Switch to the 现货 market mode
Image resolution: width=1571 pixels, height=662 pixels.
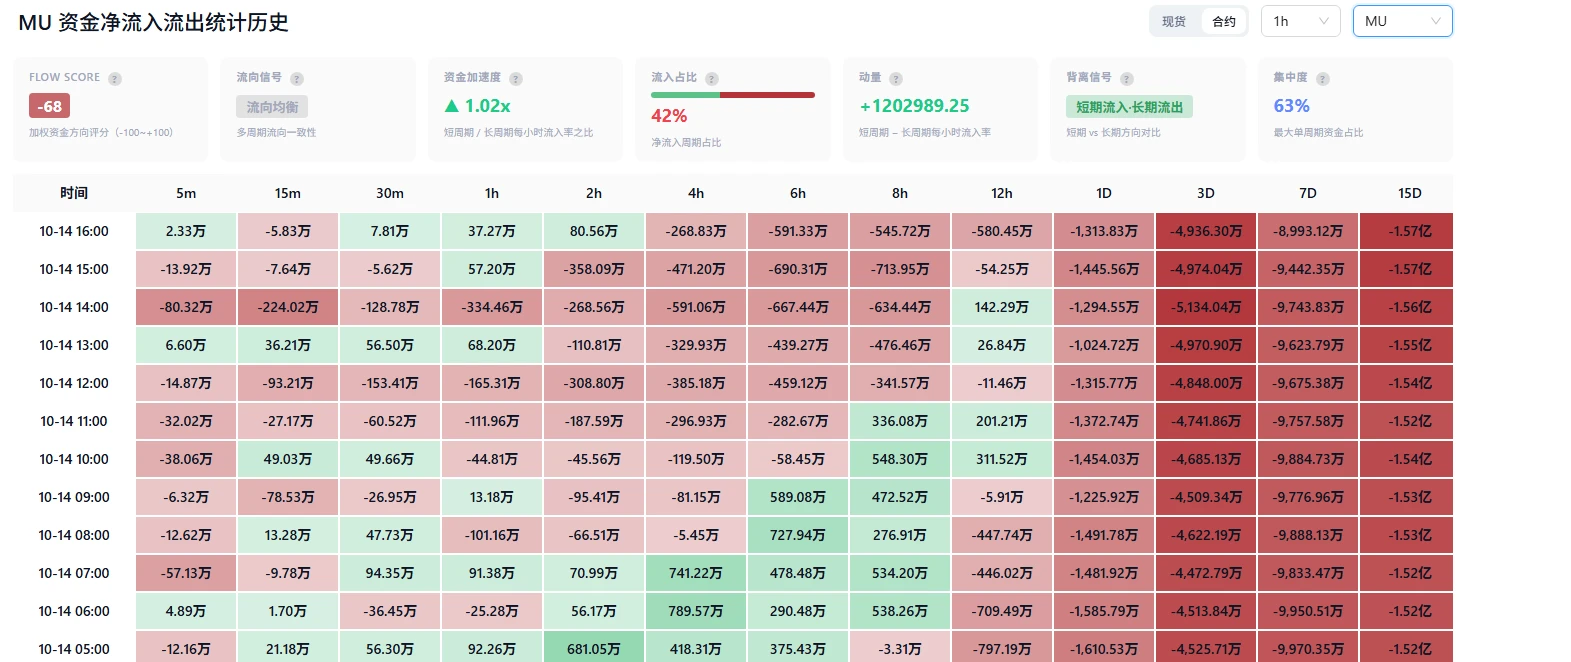coord(1174,21)
